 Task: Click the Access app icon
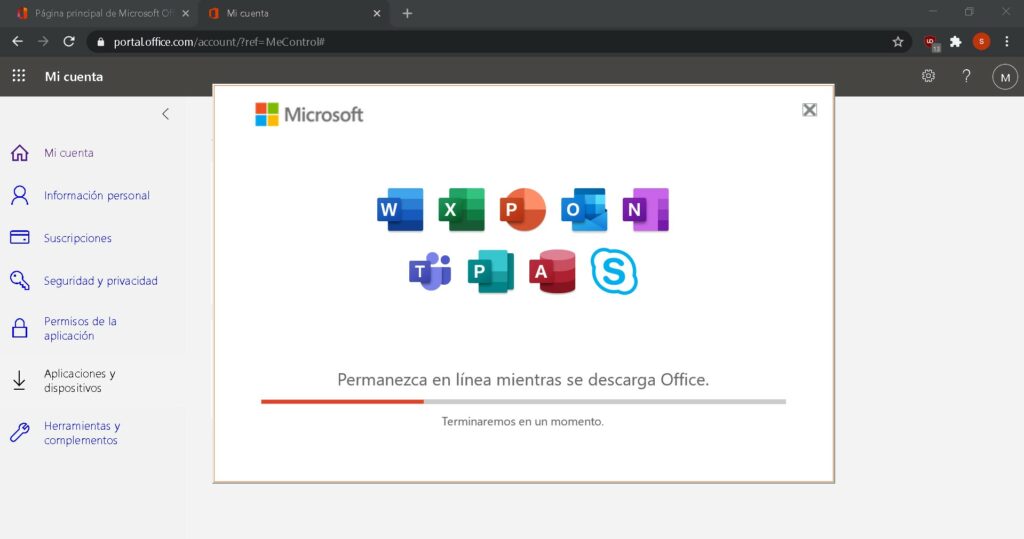tap(553, 271)
